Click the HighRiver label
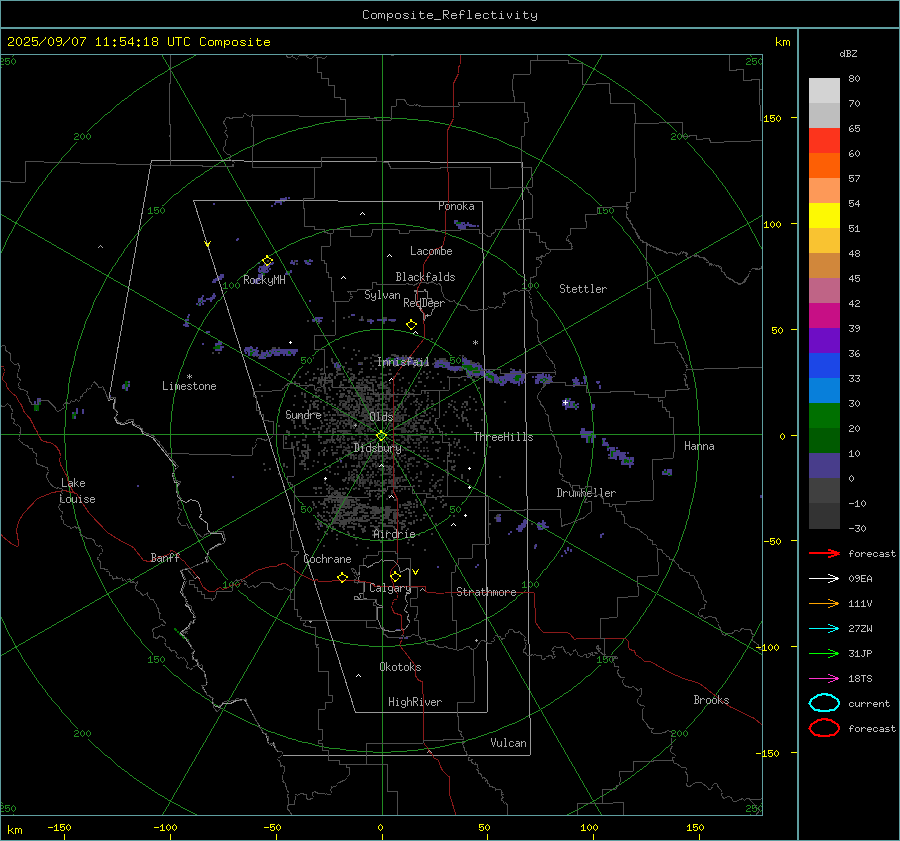Screen dimensions: 900x841 coord(415,702)
